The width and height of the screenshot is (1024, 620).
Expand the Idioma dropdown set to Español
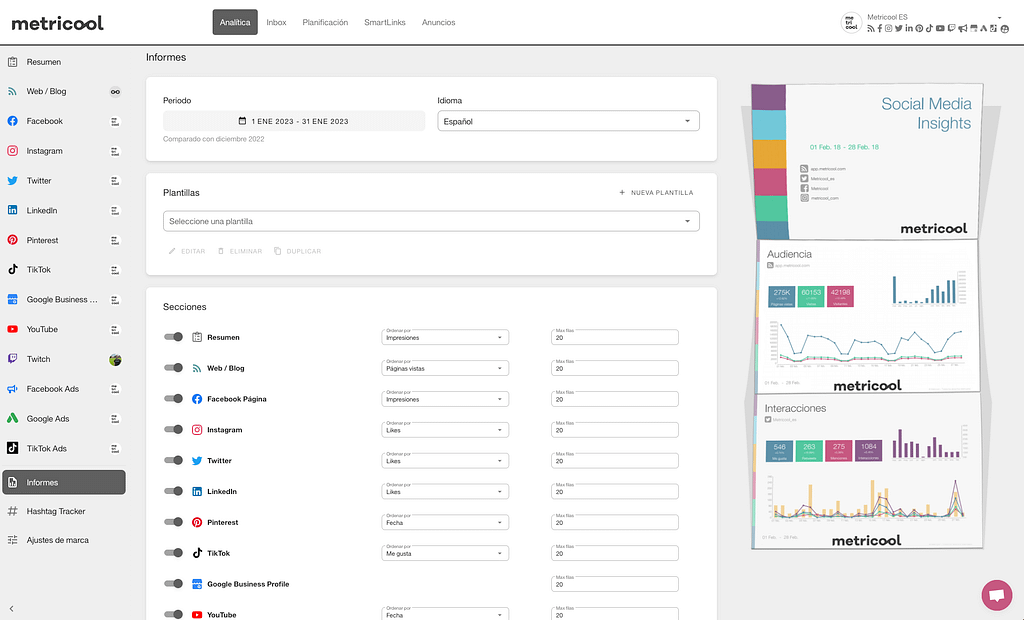coord(568,121)
